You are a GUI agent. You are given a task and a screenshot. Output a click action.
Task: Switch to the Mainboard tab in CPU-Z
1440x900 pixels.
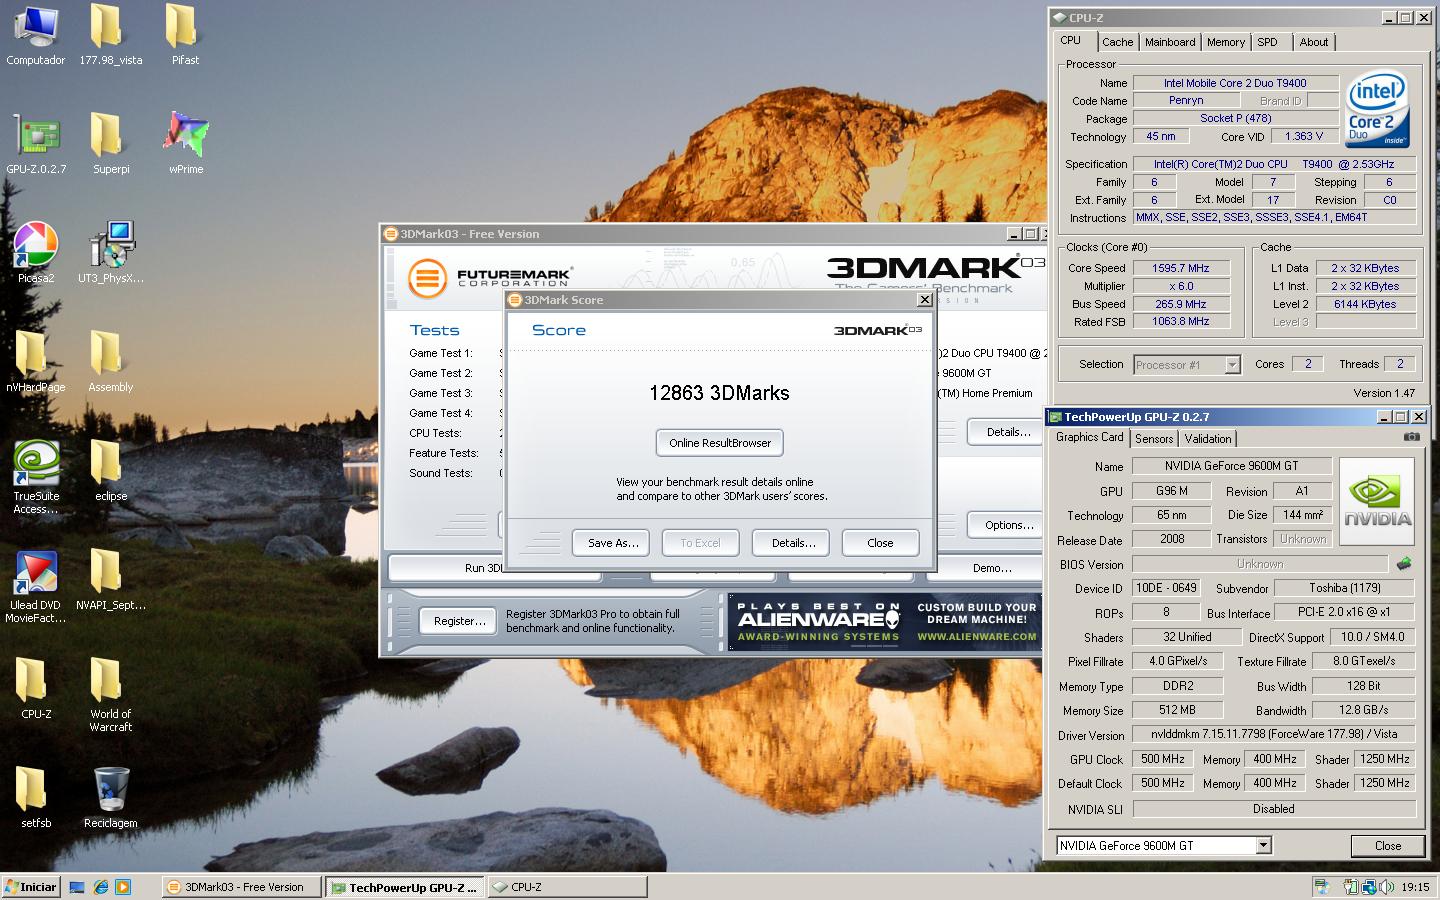pyautogui.click(x=1170, y=42)
